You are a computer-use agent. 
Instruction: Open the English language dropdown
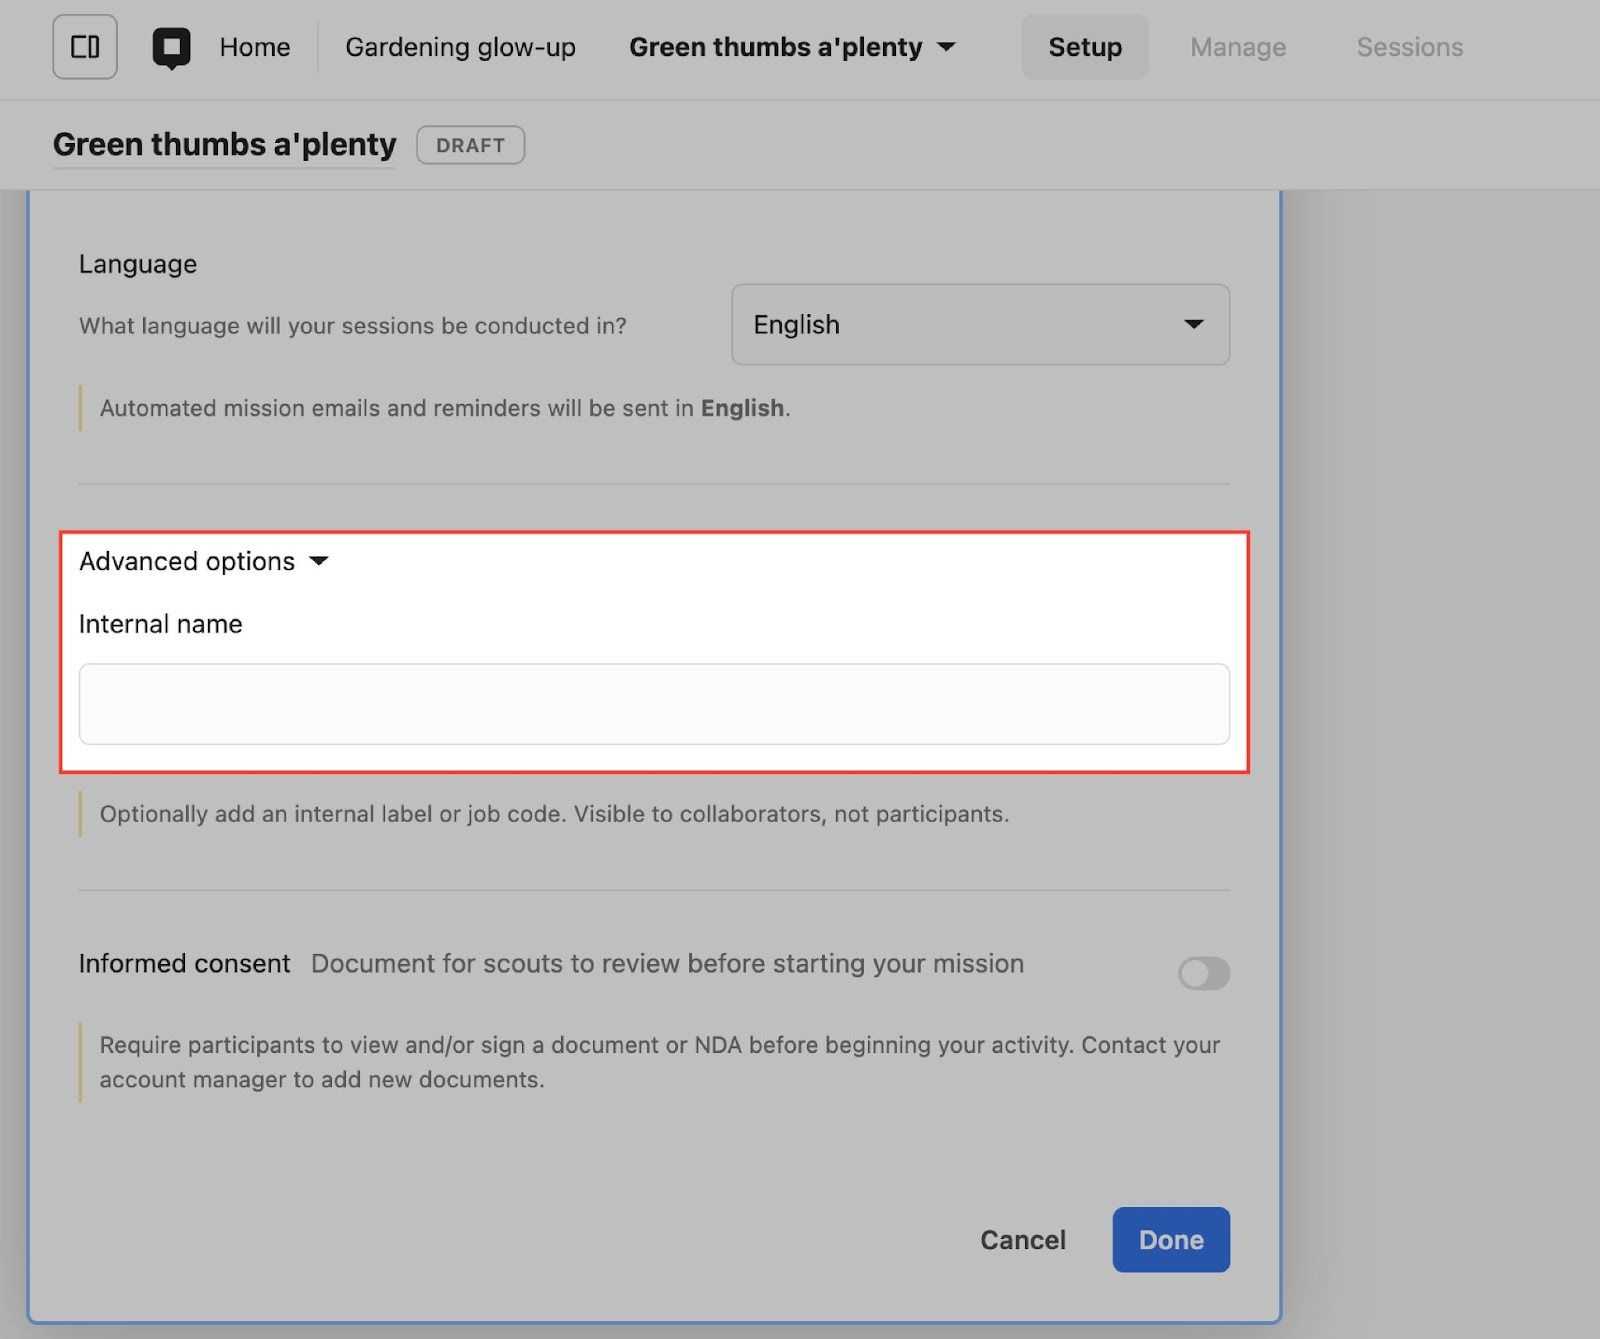(x=979, y=324)
